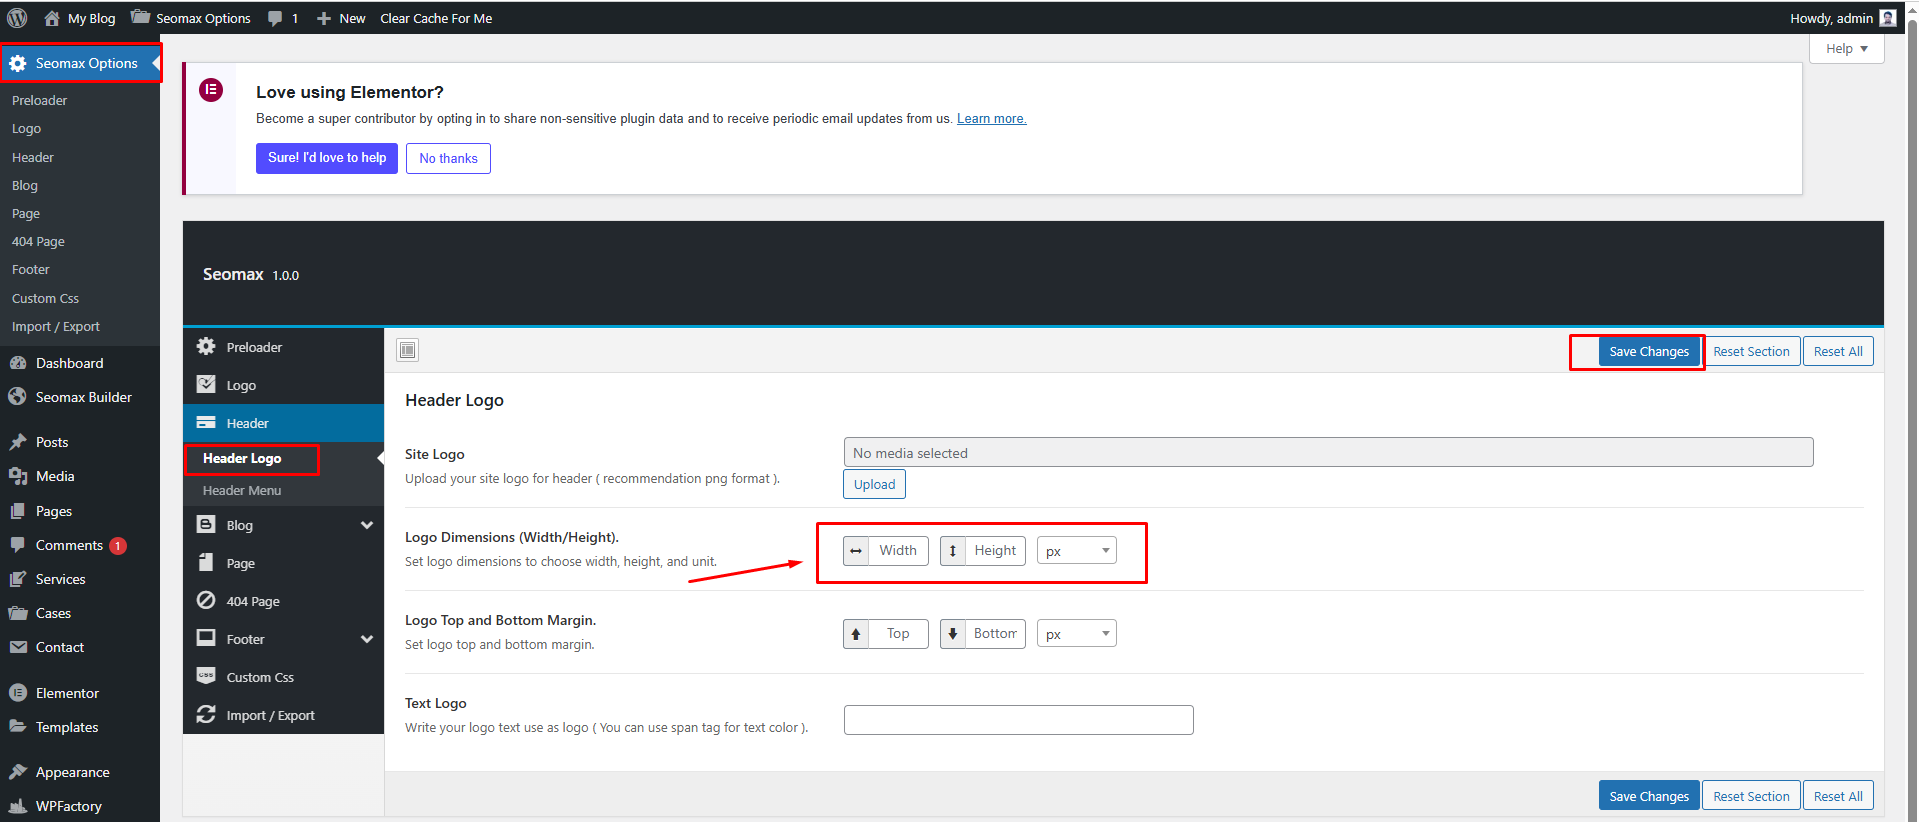Click the No thanks button
Screen dimensions: 1919x822
[x=448, y=158]
